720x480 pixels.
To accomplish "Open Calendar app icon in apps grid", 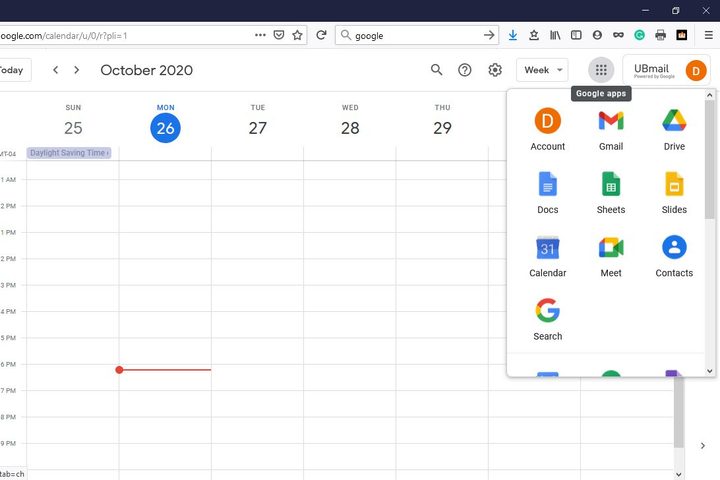I will tap(547, 256).
